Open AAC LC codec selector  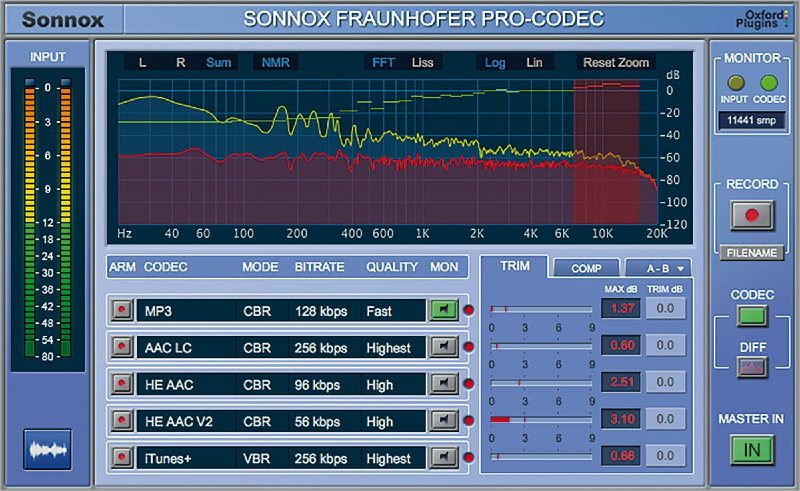186,348
